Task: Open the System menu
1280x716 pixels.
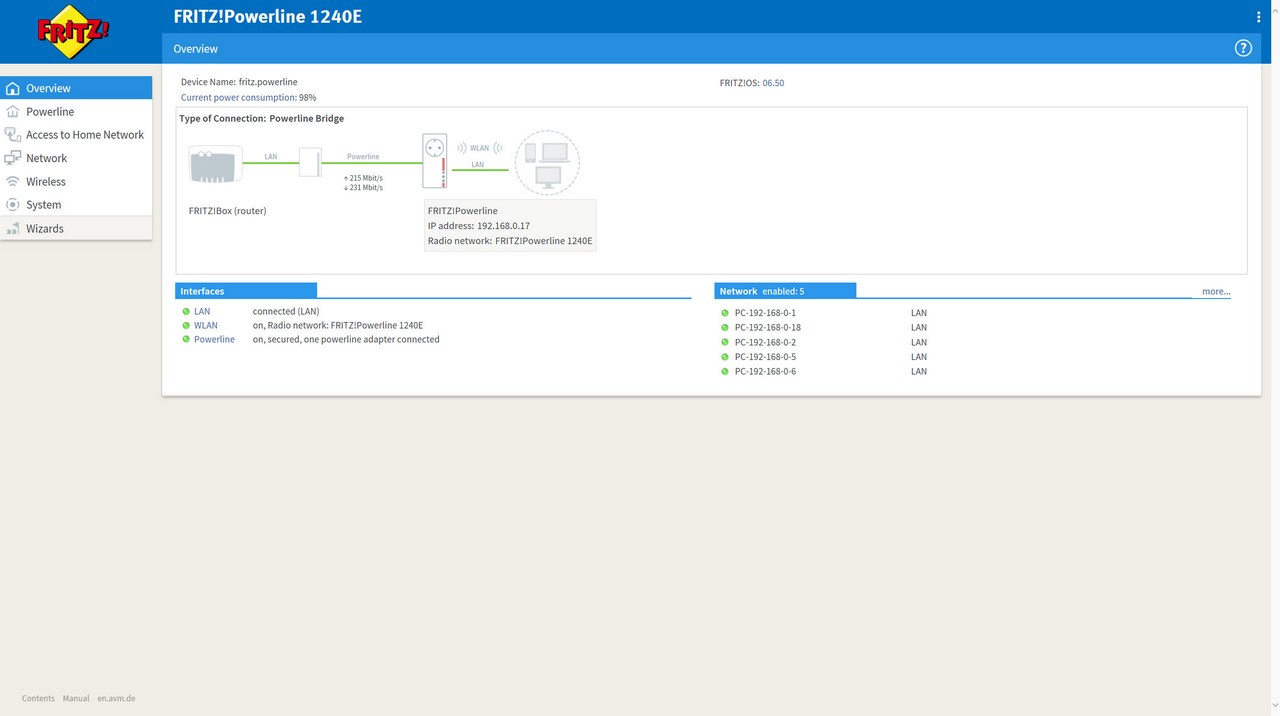Action: click(76, 205)
